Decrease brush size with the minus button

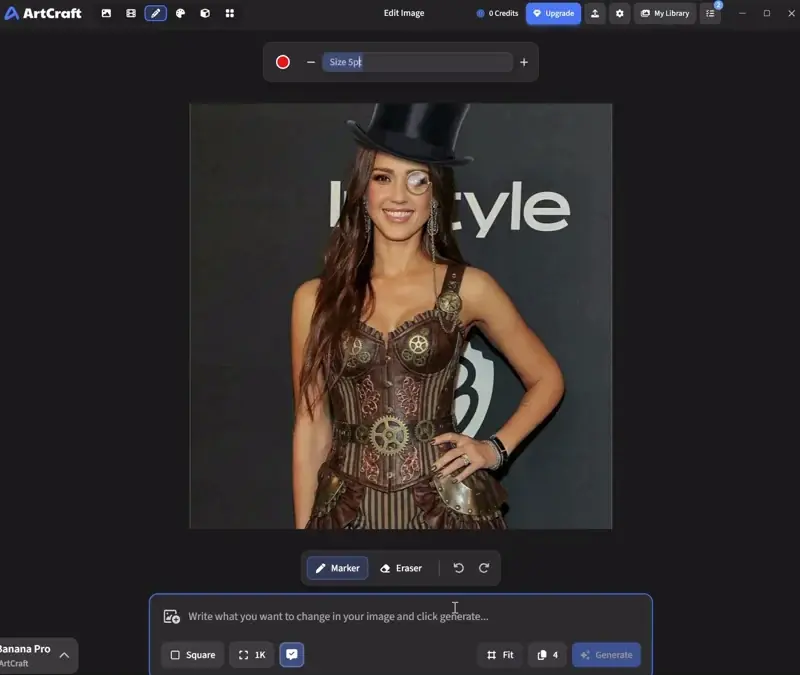tap(311, 62)
